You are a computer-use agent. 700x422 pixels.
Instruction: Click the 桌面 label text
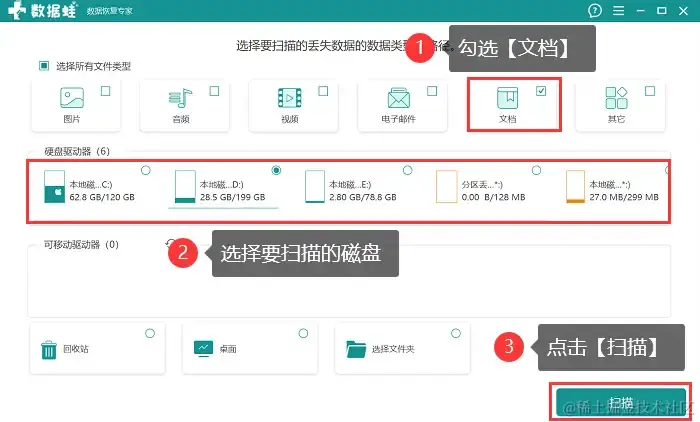(x=228, y=349)
